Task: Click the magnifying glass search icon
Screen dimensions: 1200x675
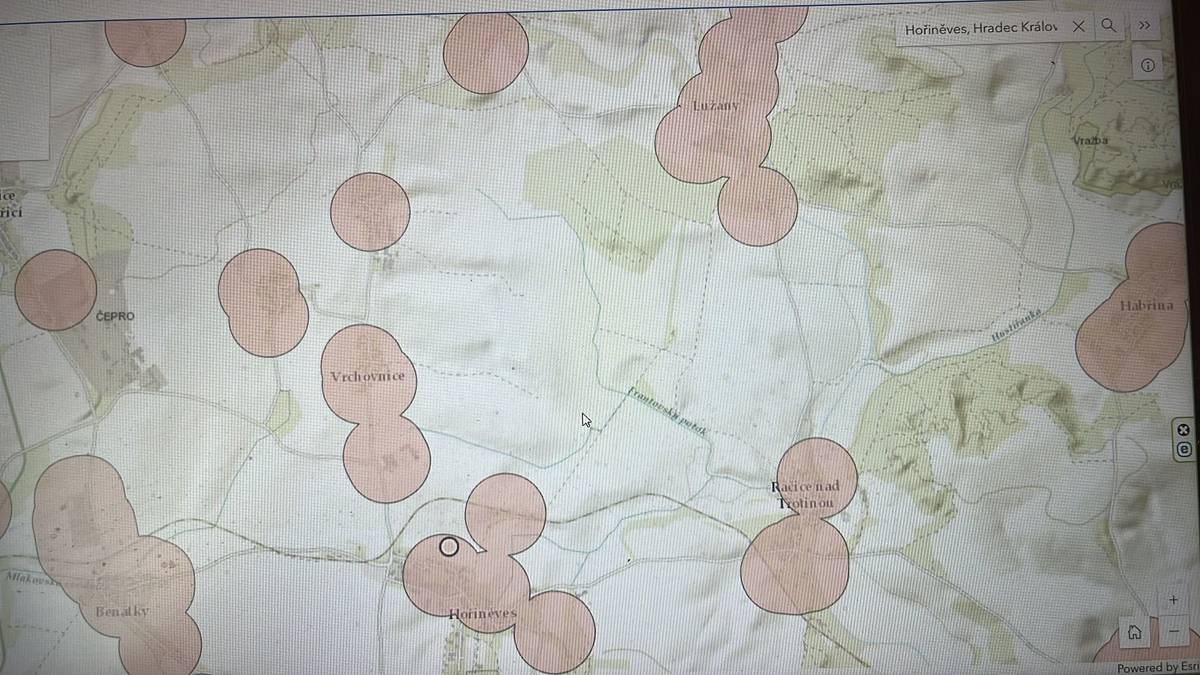Action: pyautogui.click(x=1109, y=27)
